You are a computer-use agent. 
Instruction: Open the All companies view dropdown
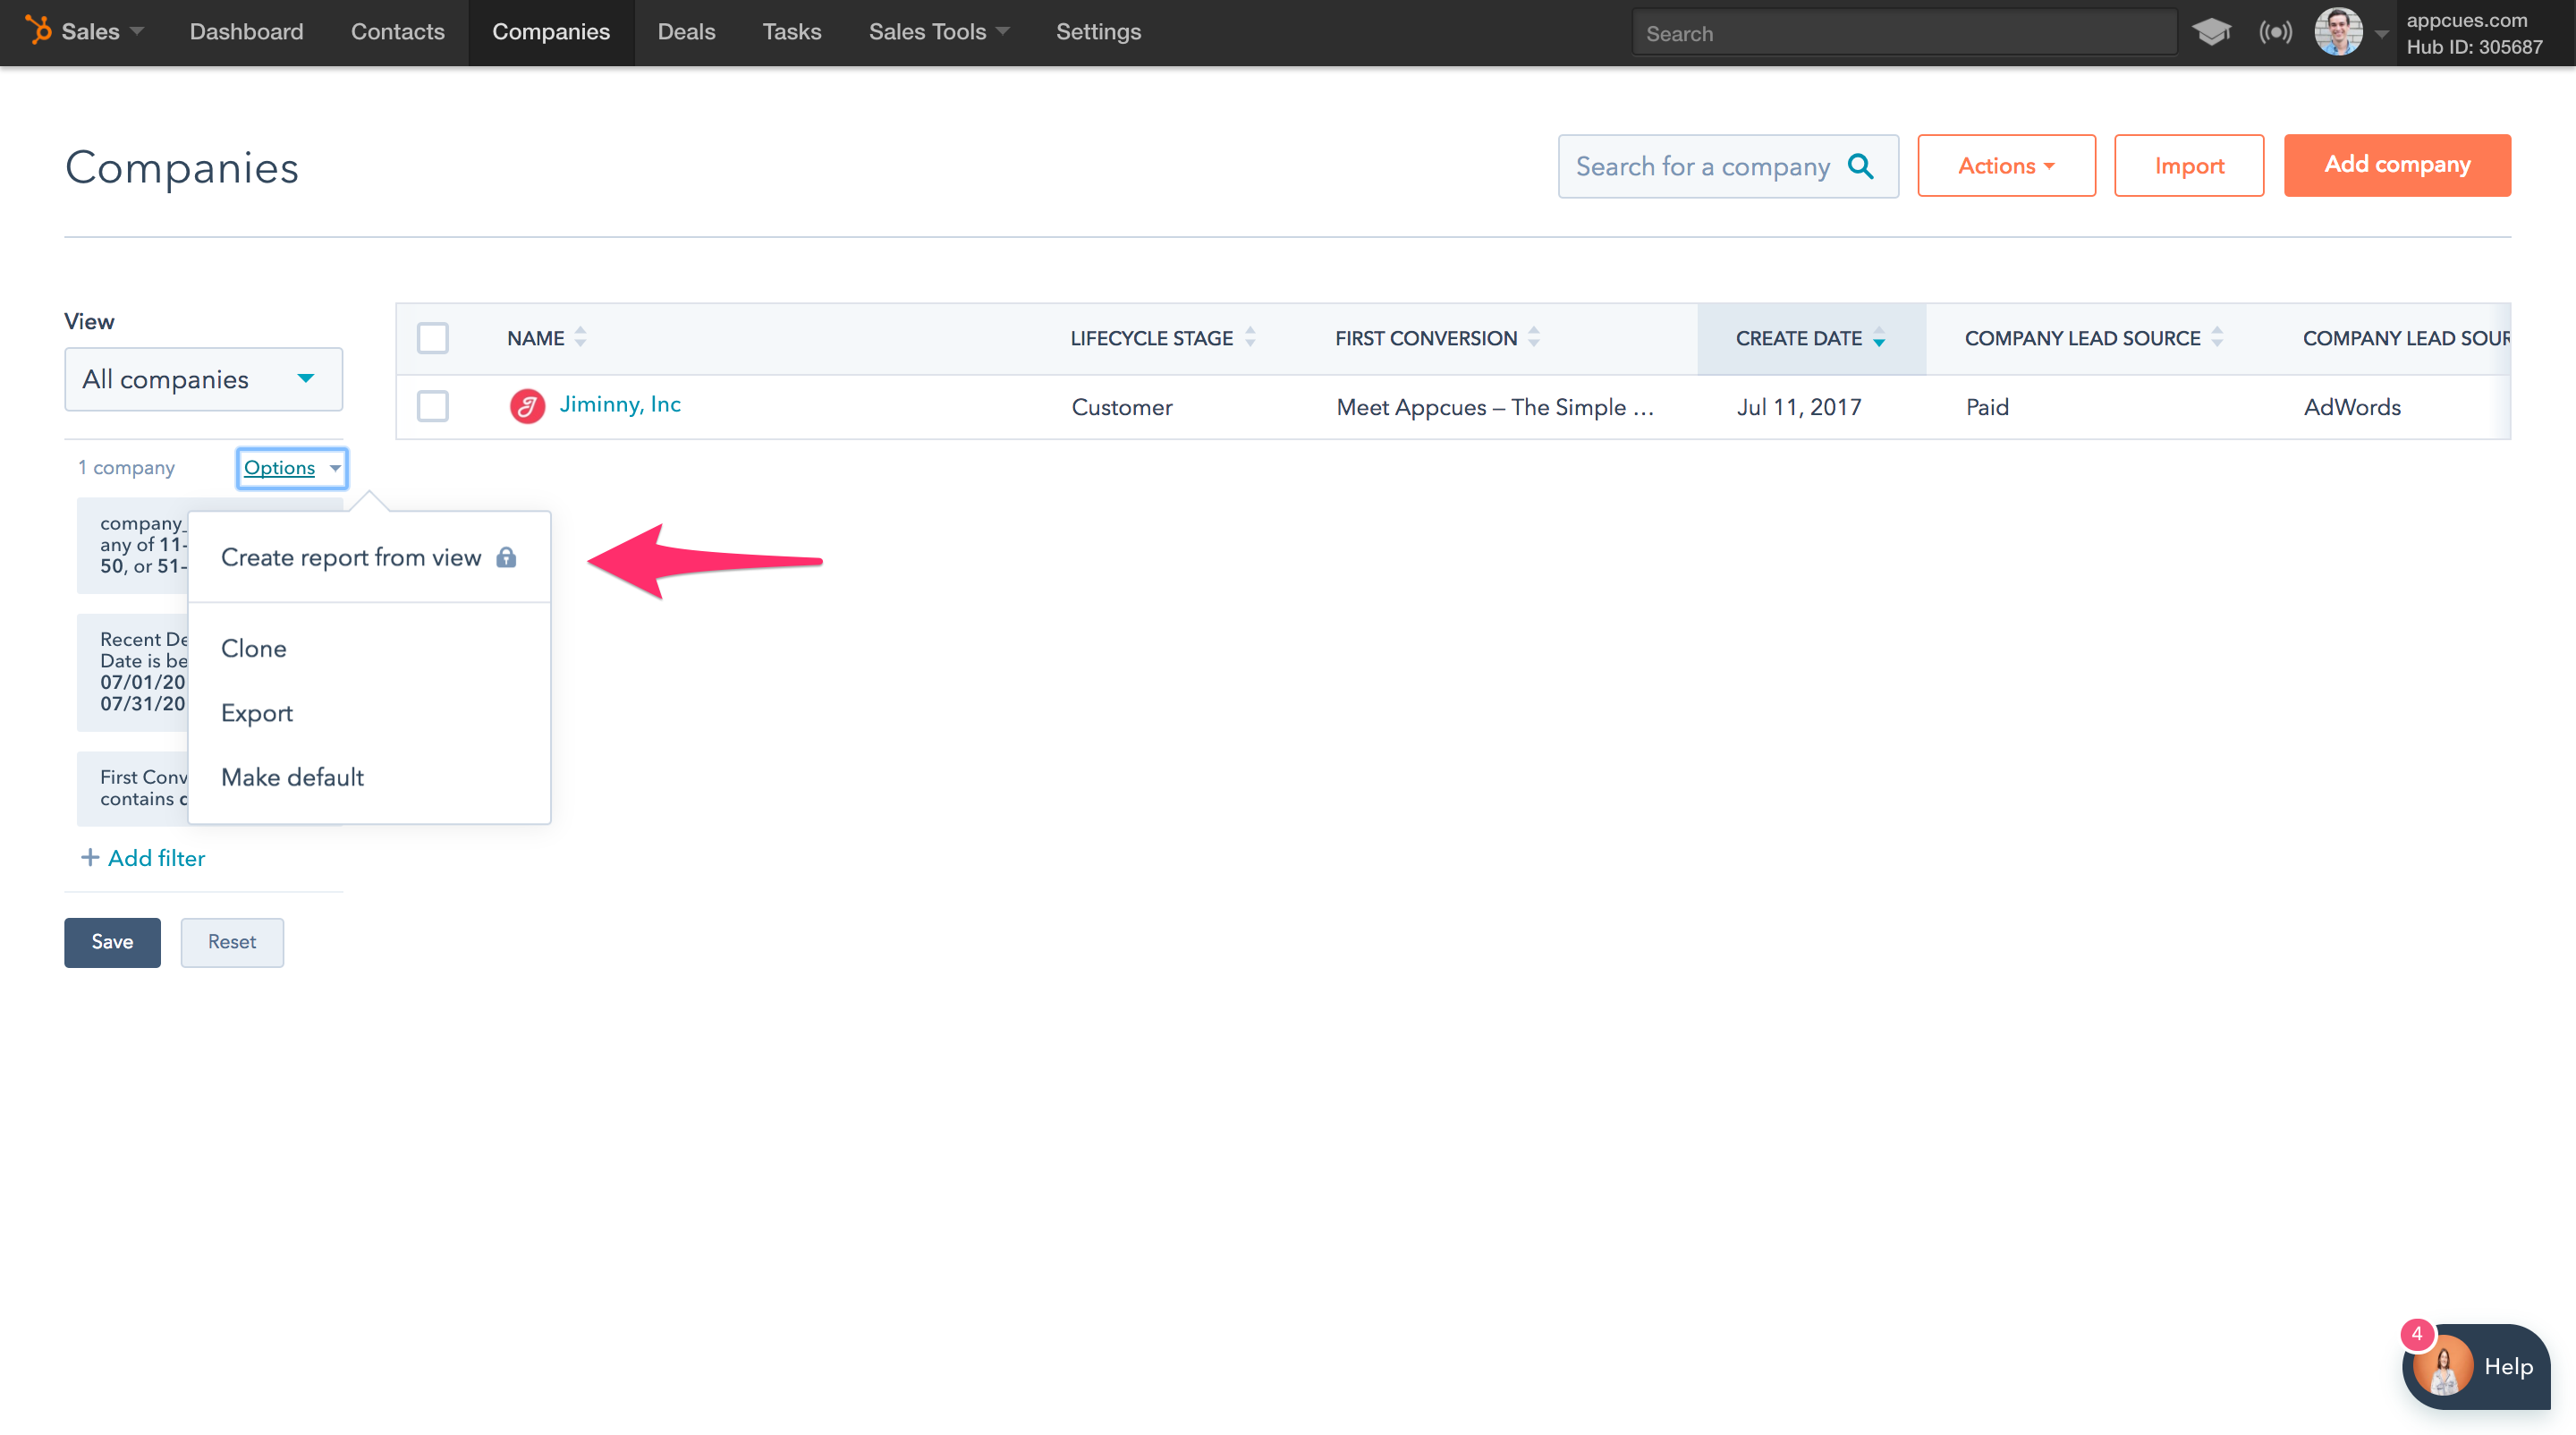click(203, 379)
